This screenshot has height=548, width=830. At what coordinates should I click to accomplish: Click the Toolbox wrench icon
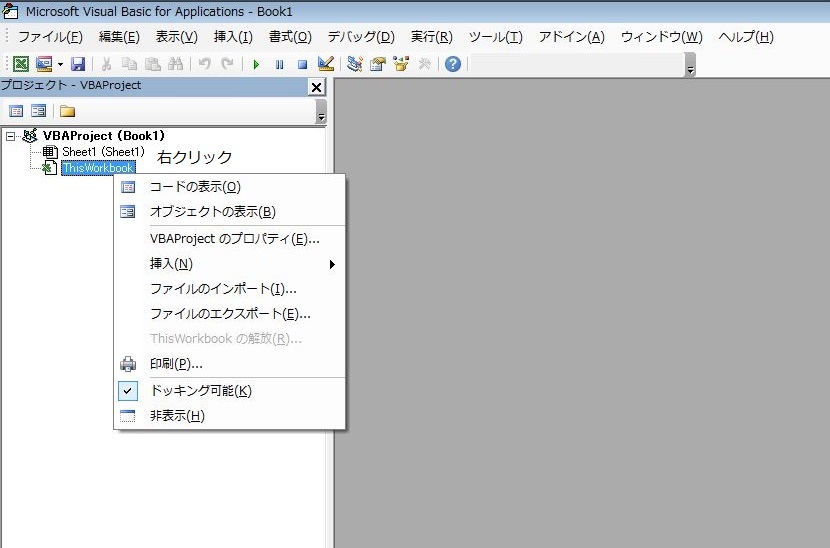(424, 64)
